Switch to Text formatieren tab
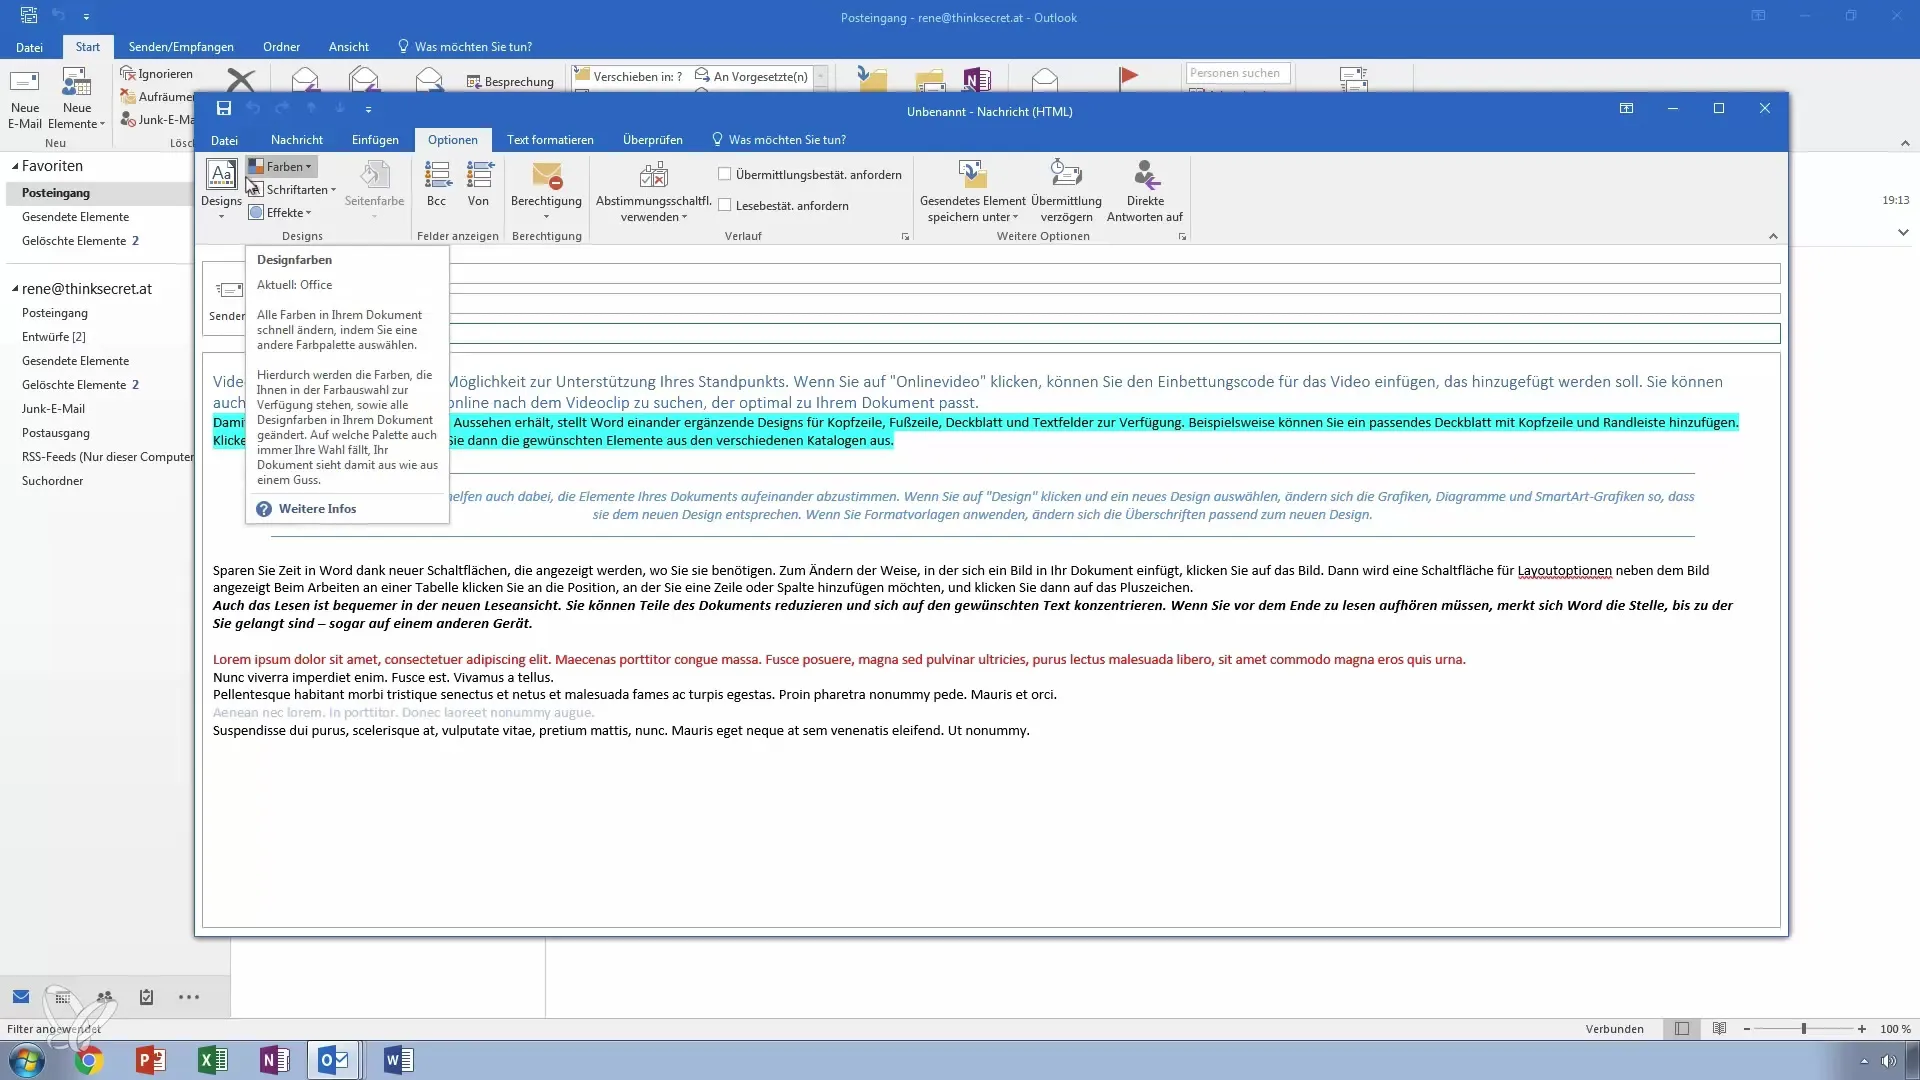Screen dimensions: 1920x1080 coord(550,140)
